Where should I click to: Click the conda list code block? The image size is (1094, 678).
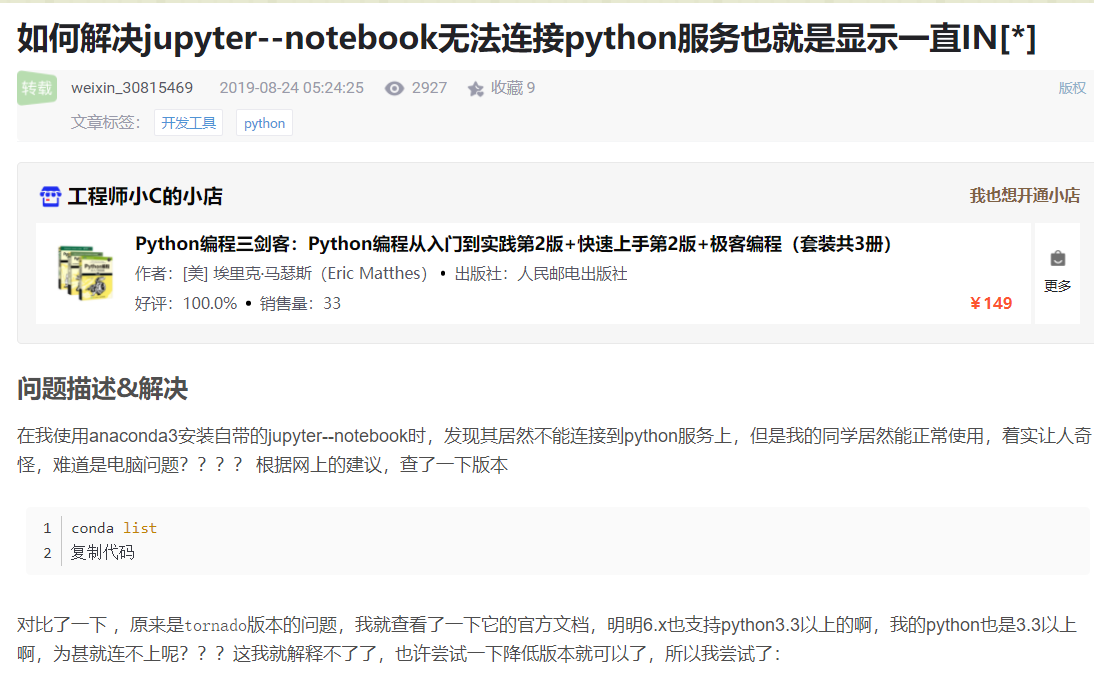(114, 527)
